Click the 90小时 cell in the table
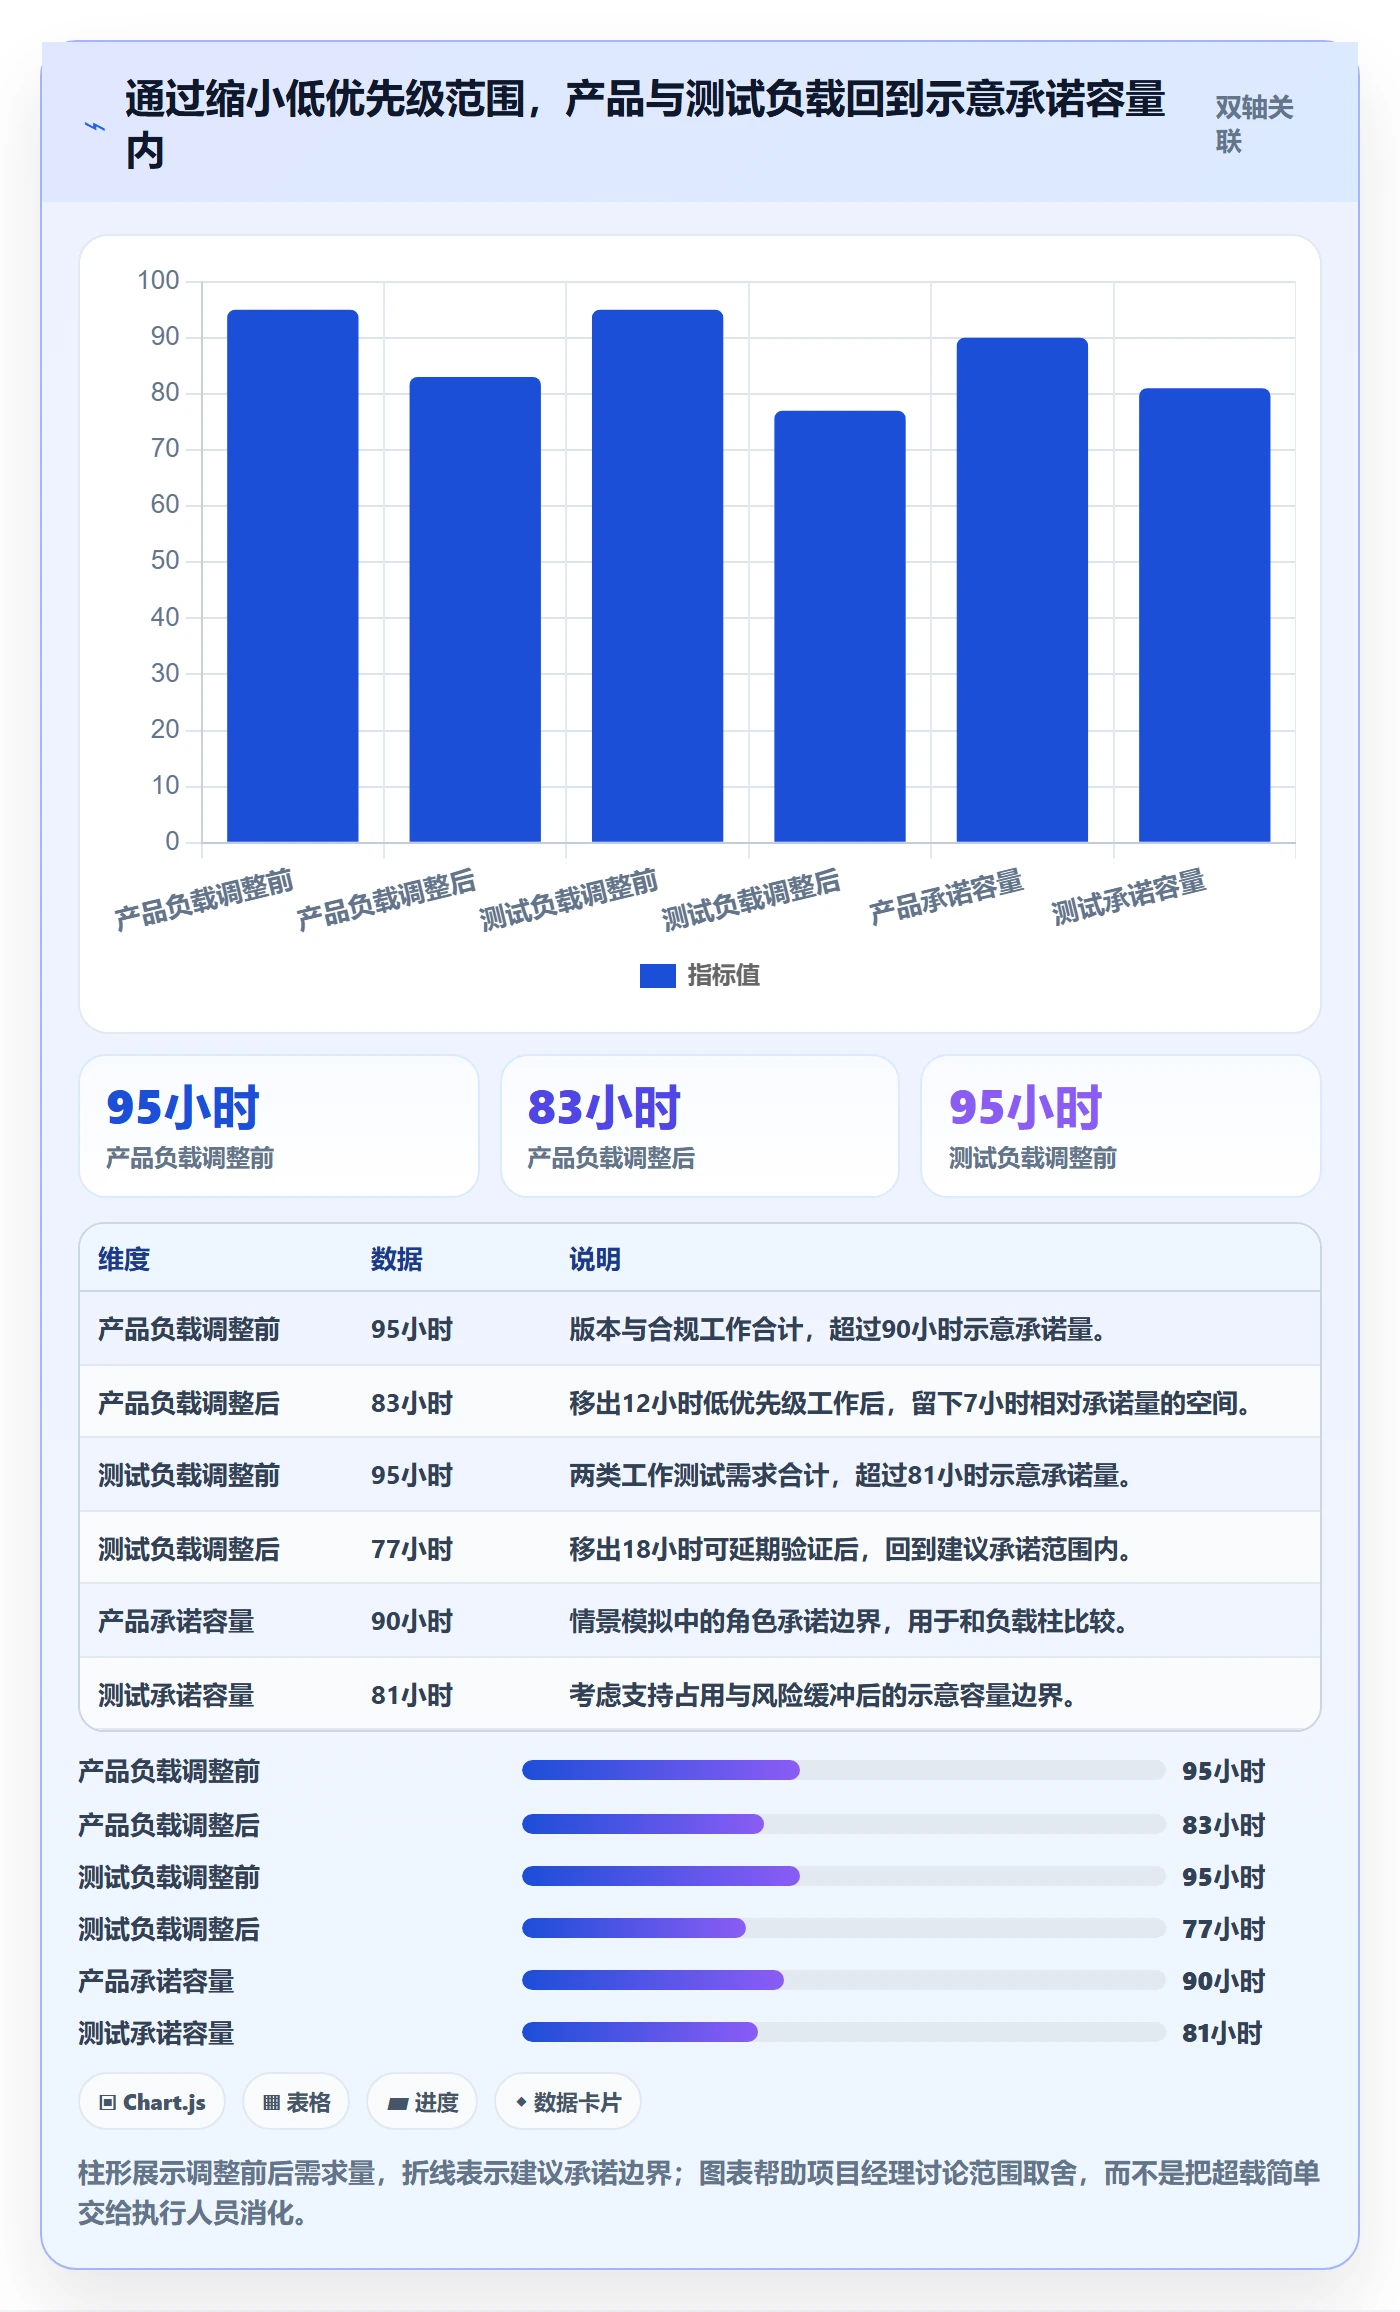Image resolution: width=1400 pixels, height=2312 pixels. tap(412, 1621)
